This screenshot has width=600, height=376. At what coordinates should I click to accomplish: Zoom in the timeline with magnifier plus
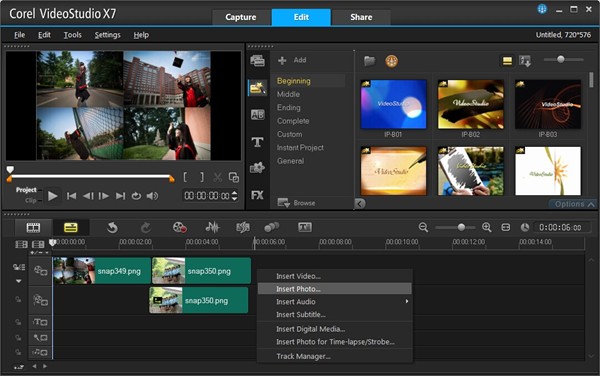coord(487,227)
